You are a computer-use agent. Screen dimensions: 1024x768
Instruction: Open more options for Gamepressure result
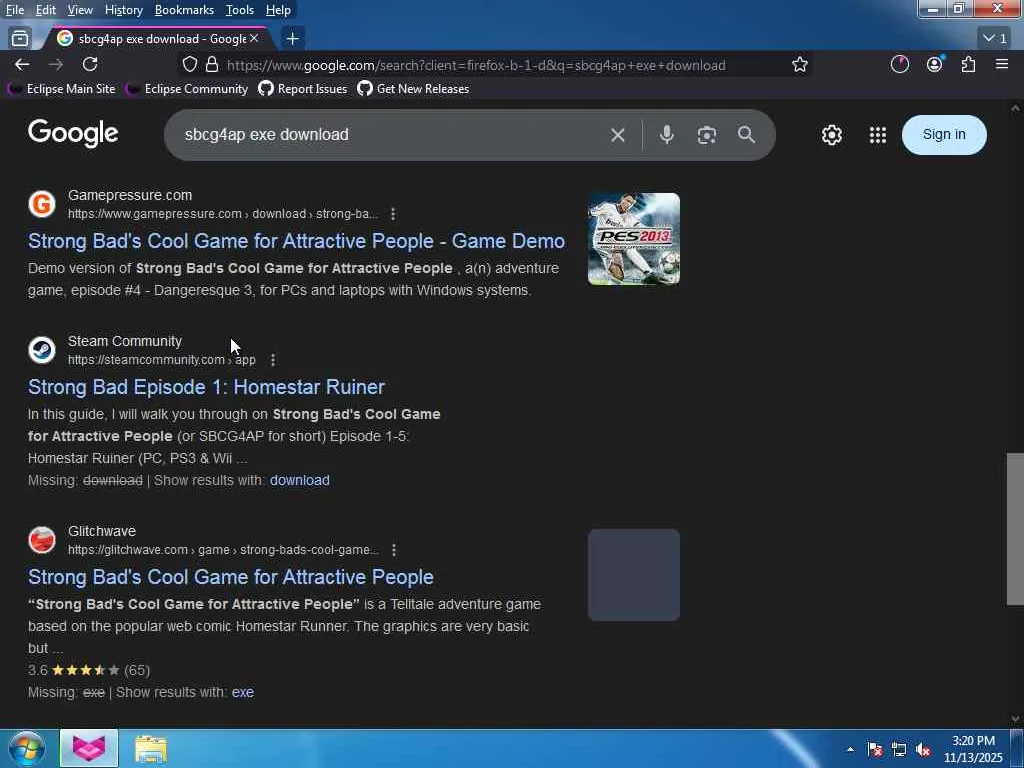(x=392, y=214)
